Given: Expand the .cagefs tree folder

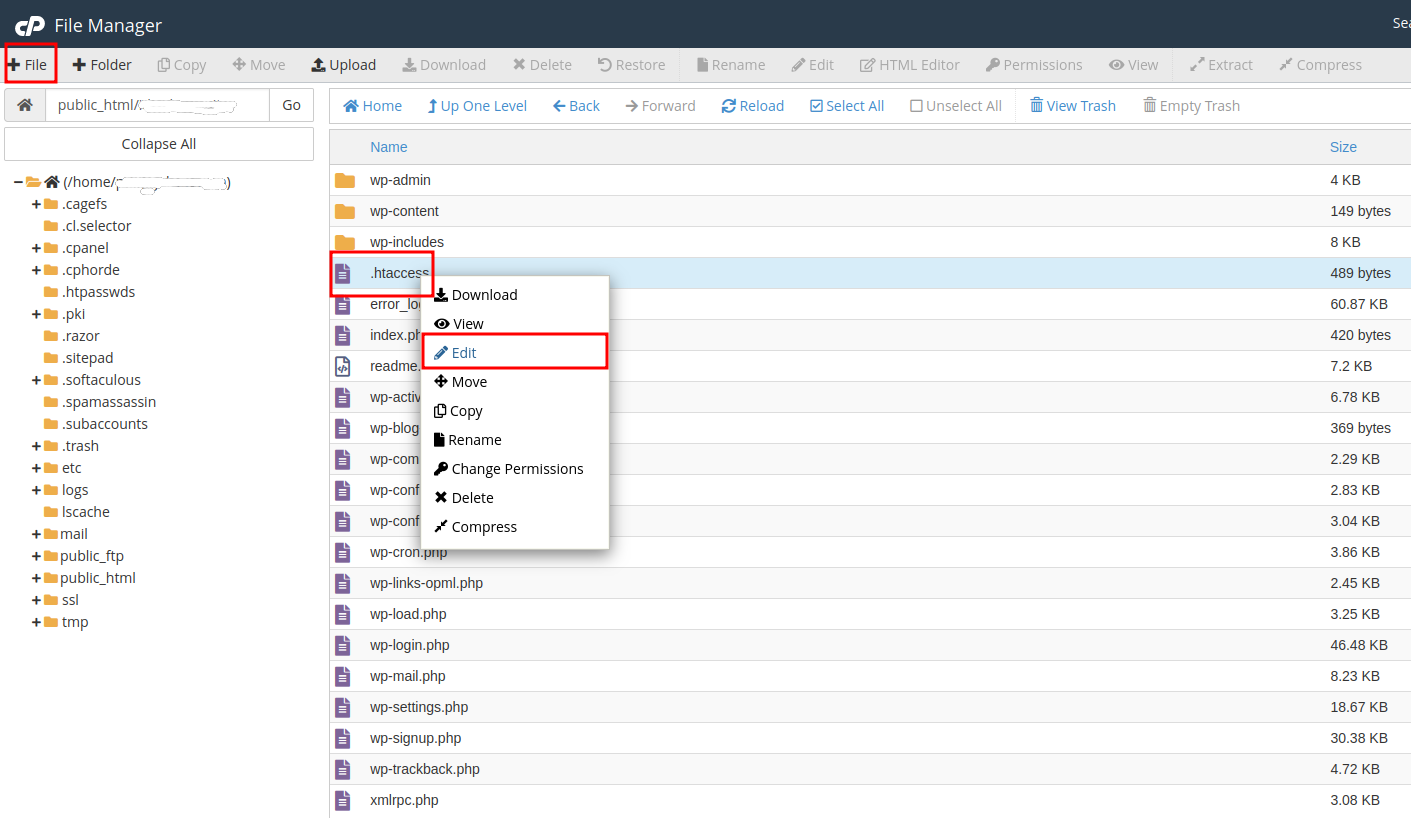Looking at the screenshot, I should point(36,204).
